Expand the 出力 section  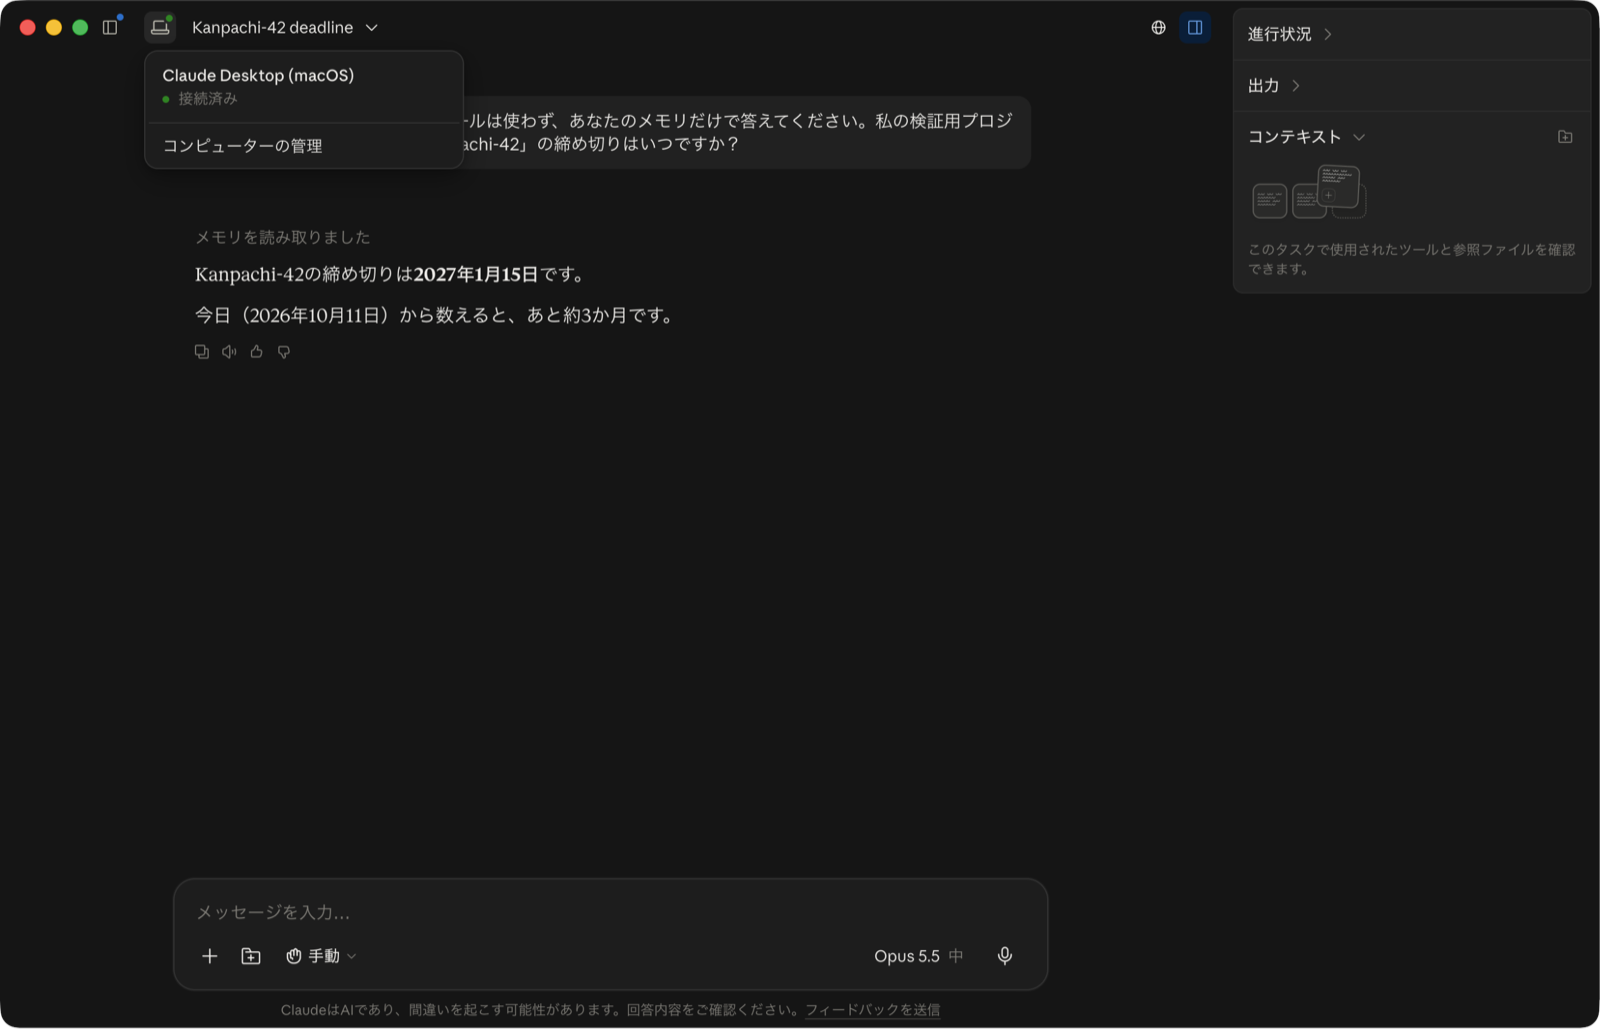point(1274,86)
